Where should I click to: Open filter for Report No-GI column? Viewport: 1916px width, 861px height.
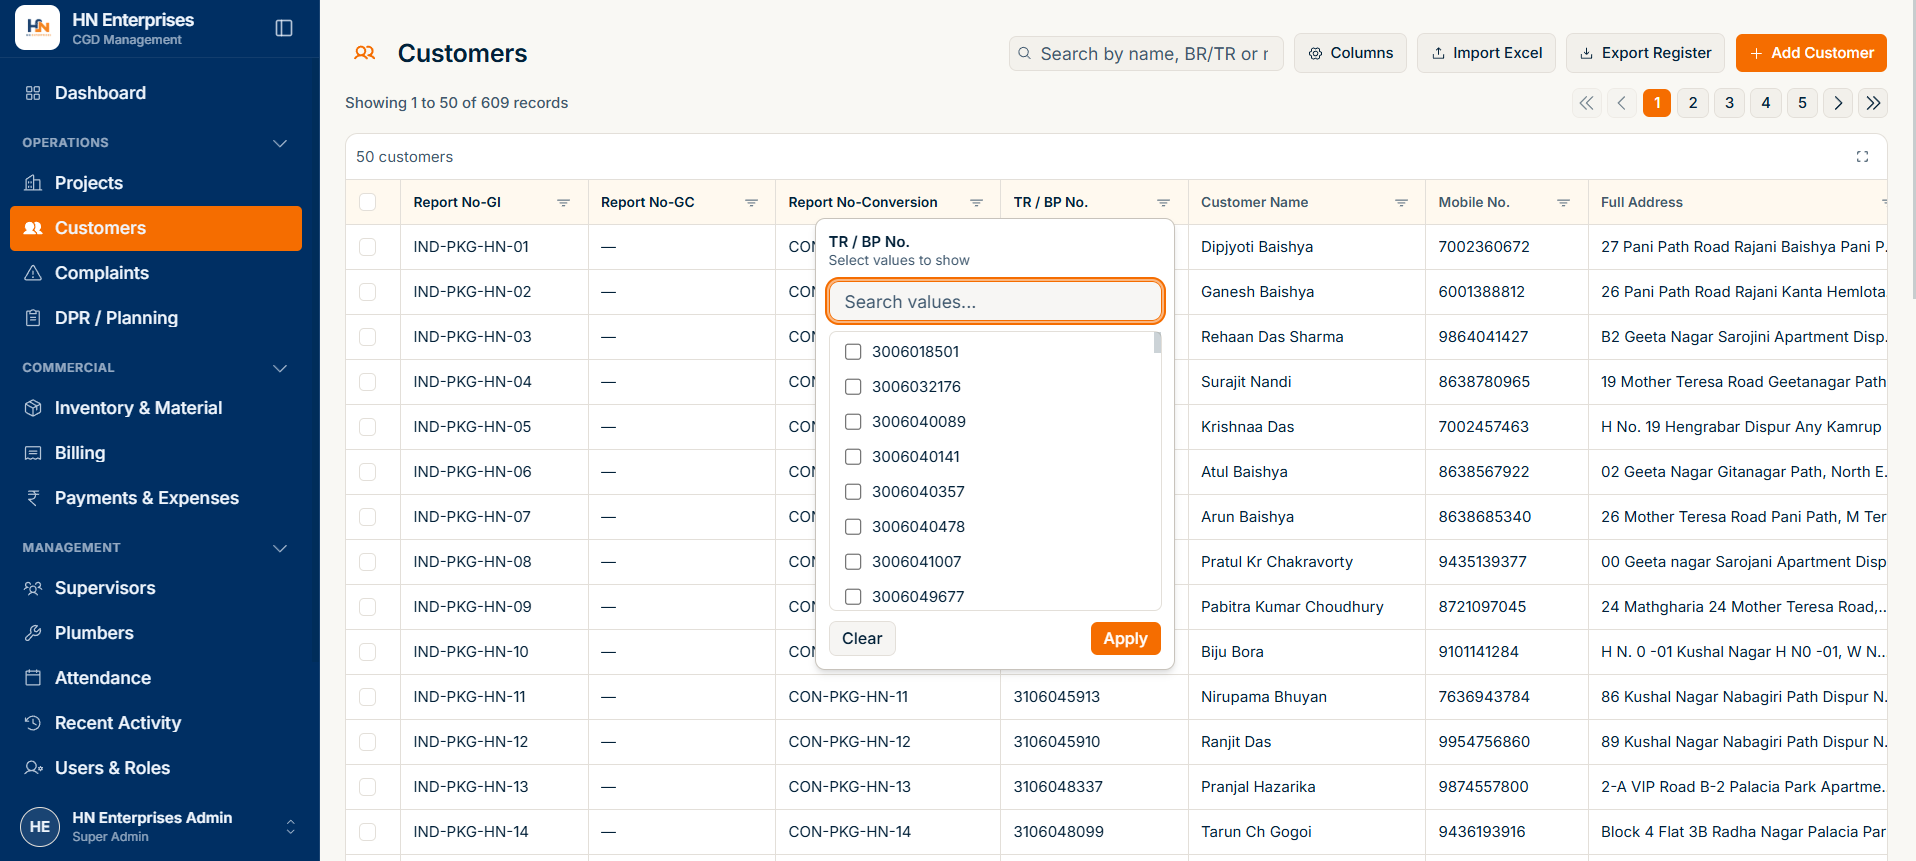click(563, 203)
